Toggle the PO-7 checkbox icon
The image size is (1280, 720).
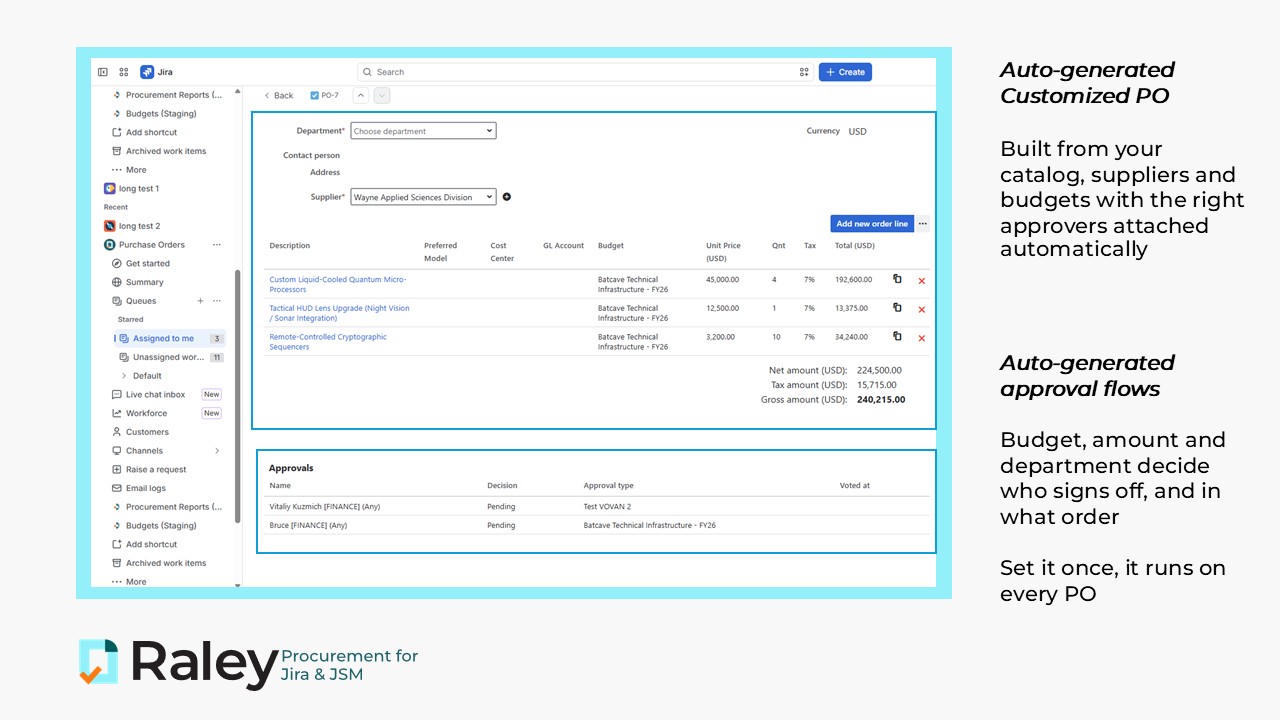point(315,96)
